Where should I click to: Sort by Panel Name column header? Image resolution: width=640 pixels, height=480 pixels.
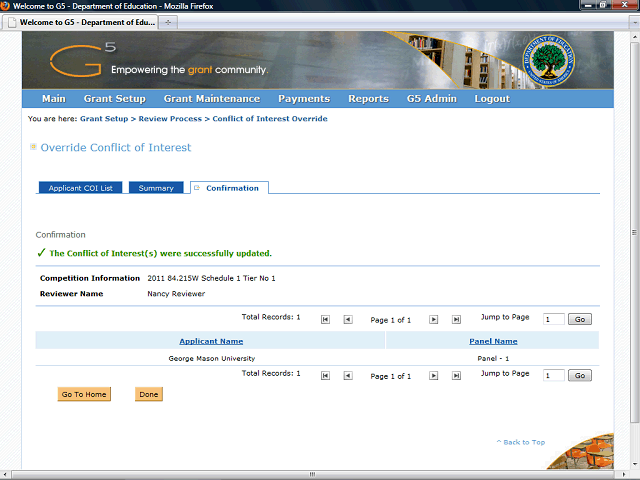[x=493, y=341]
